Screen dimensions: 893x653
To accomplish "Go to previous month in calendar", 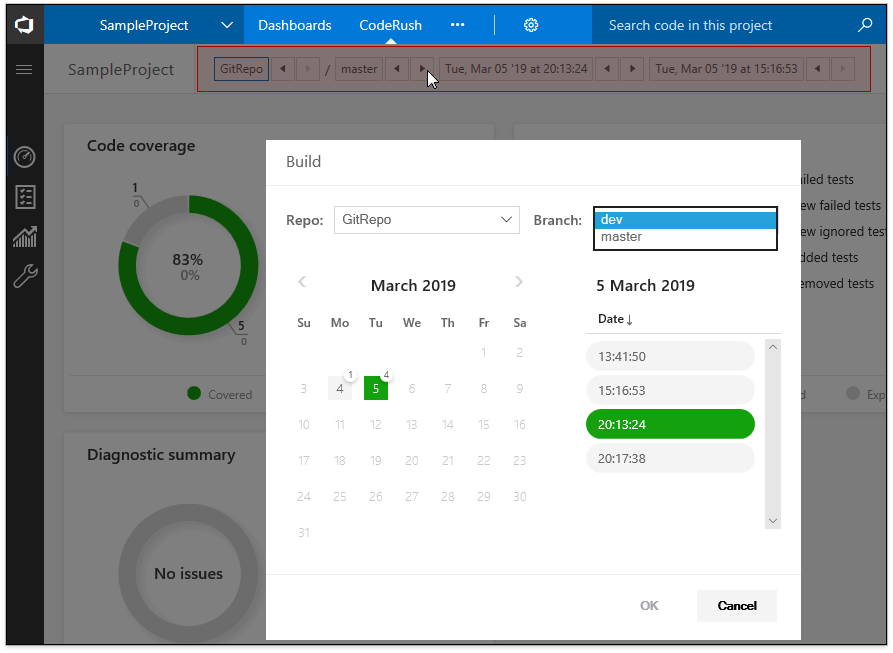I will tap(302, 283).
